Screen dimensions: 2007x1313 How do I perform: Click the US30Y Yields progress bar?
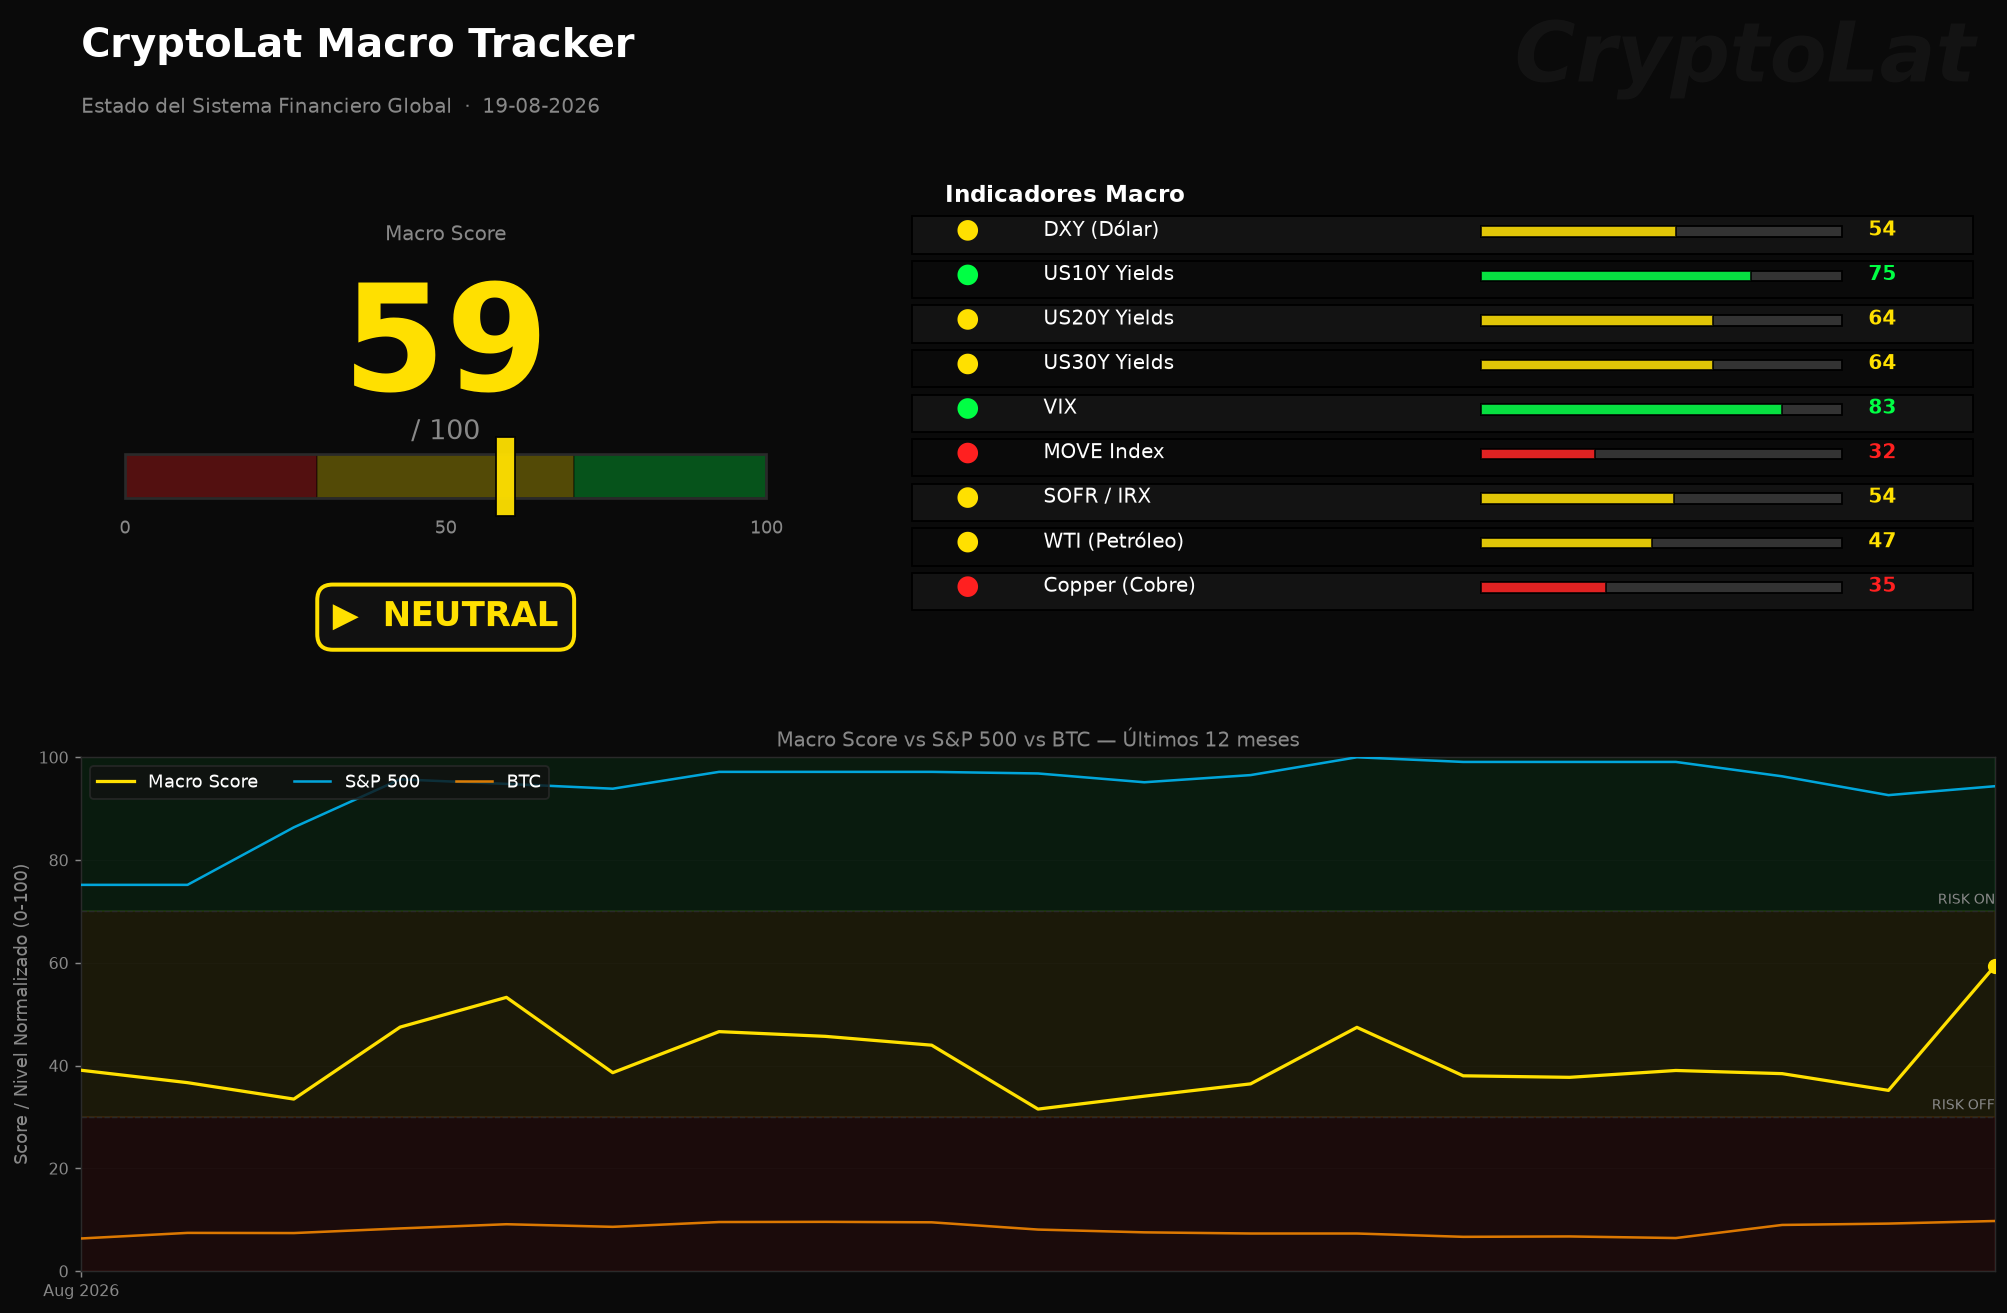1661,365
